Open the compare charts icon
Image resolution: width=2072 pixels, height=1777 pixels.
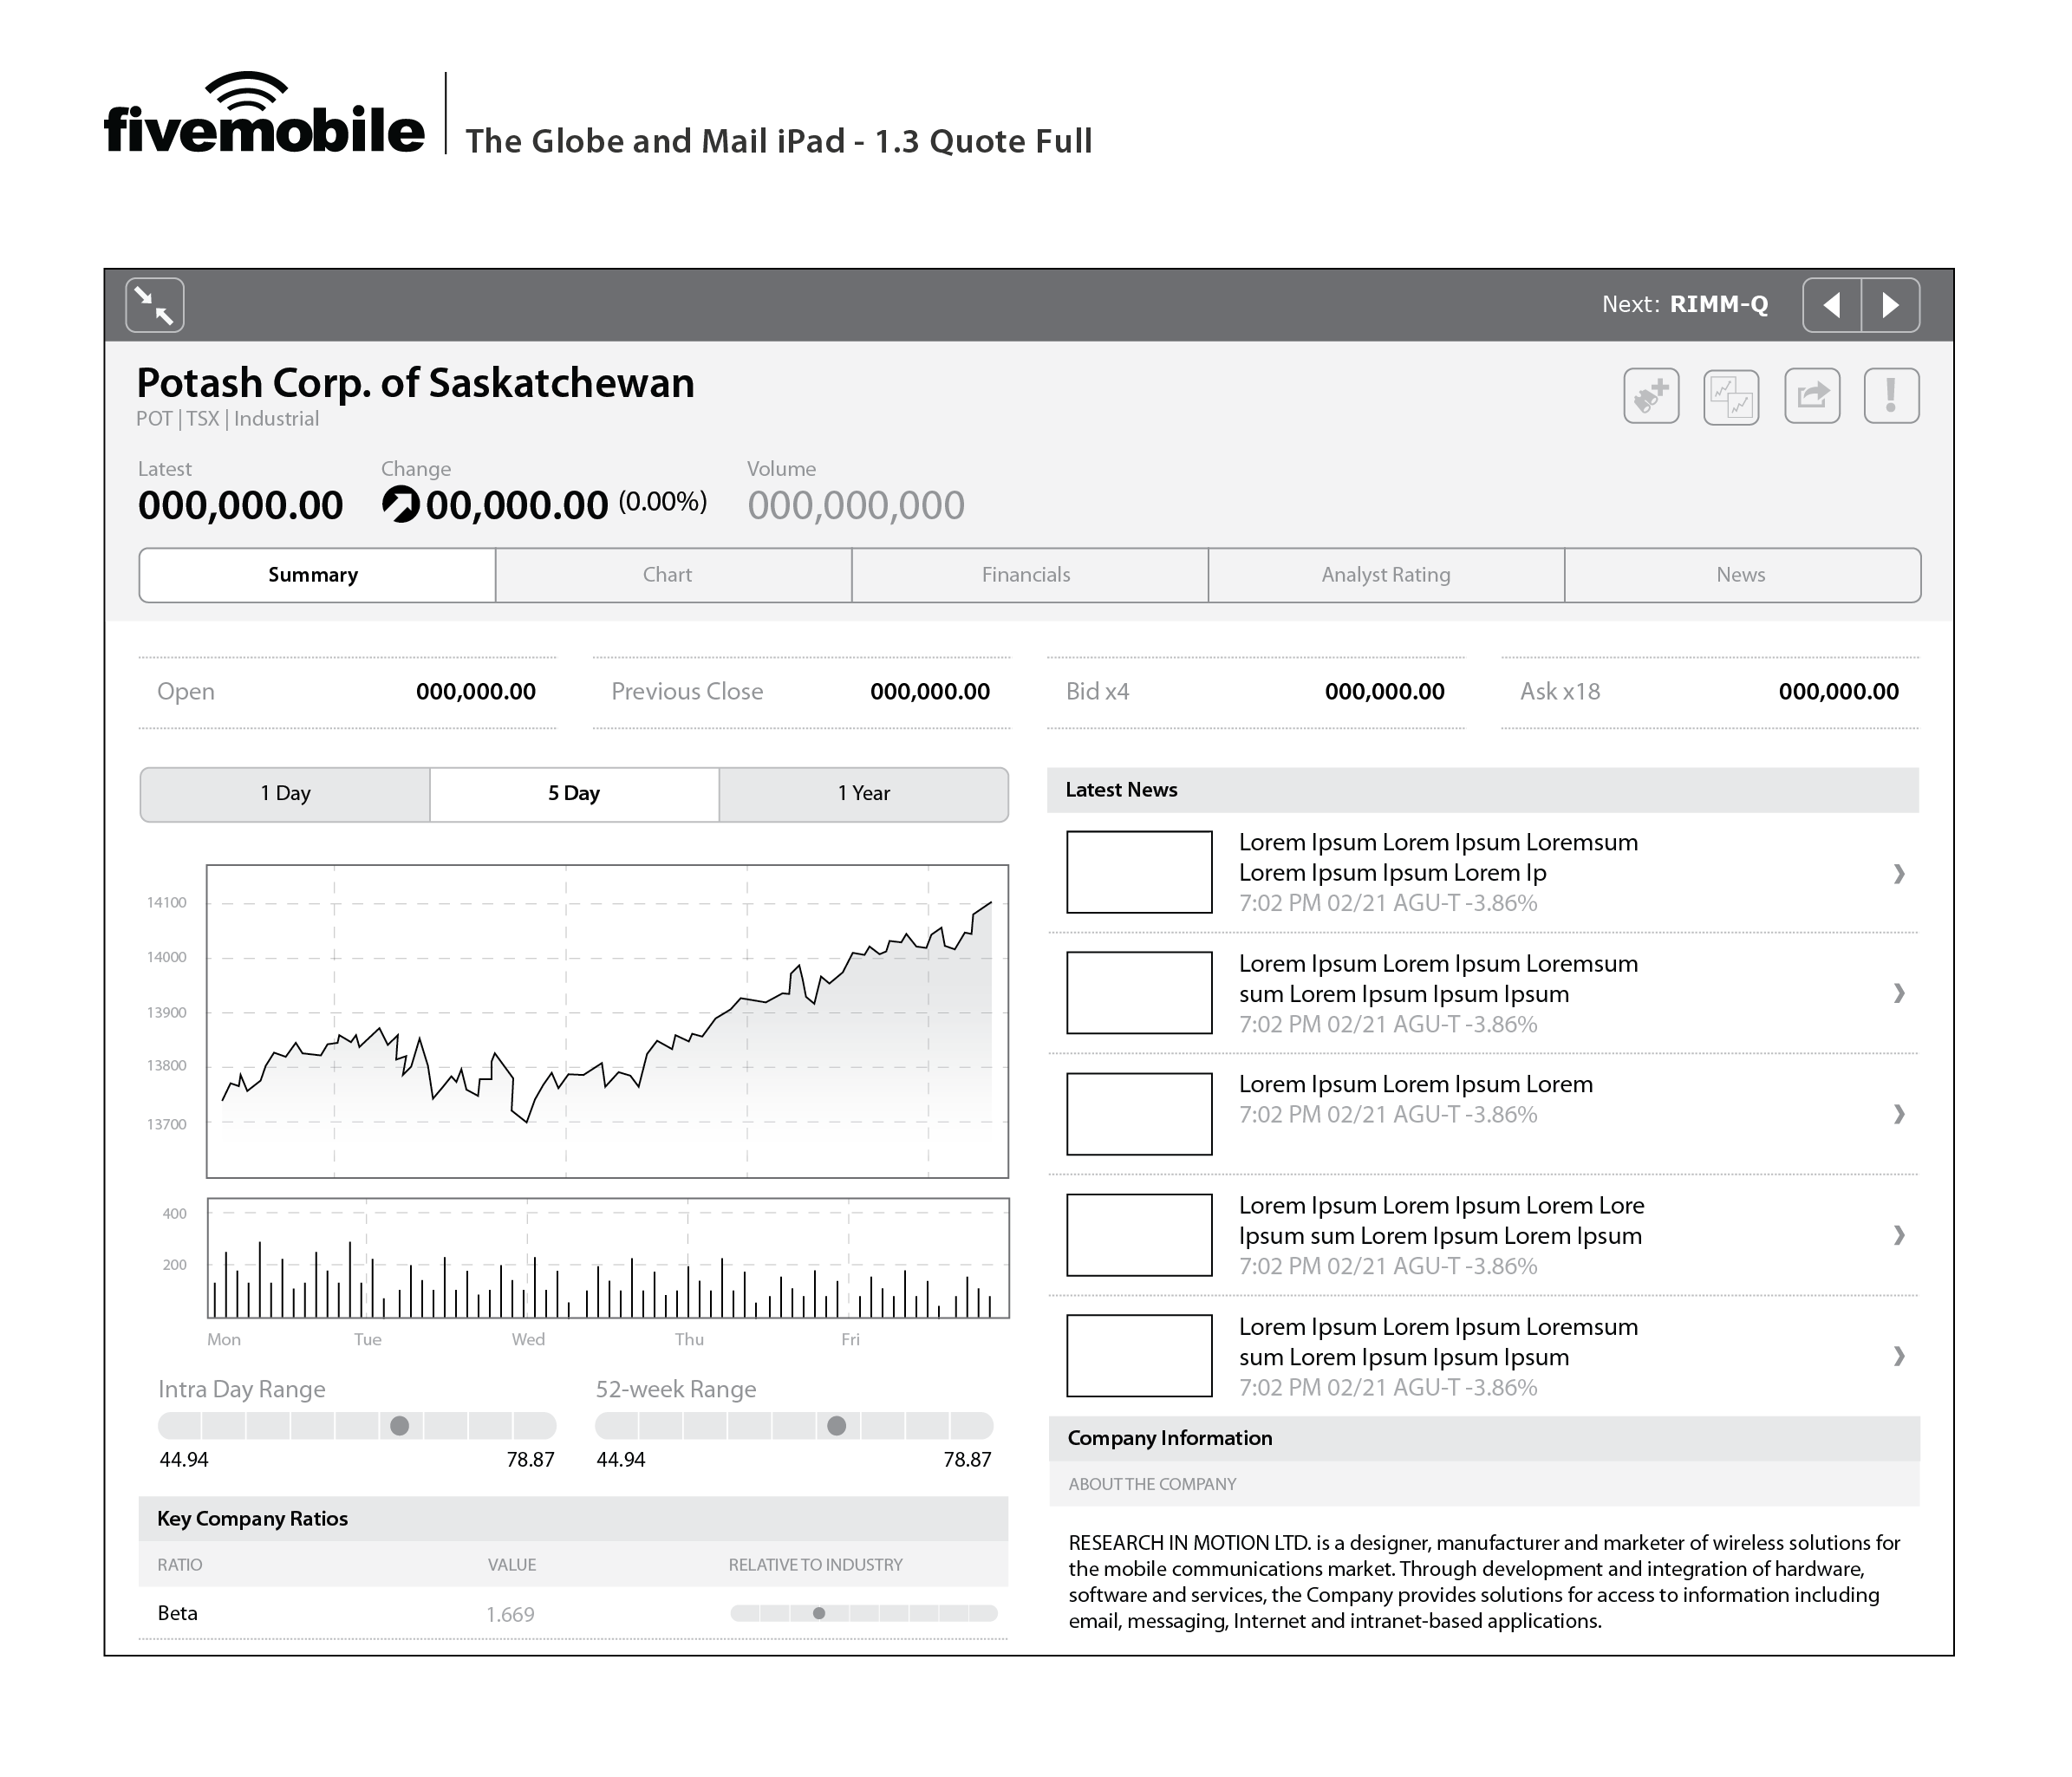(x=1731, y=396)
